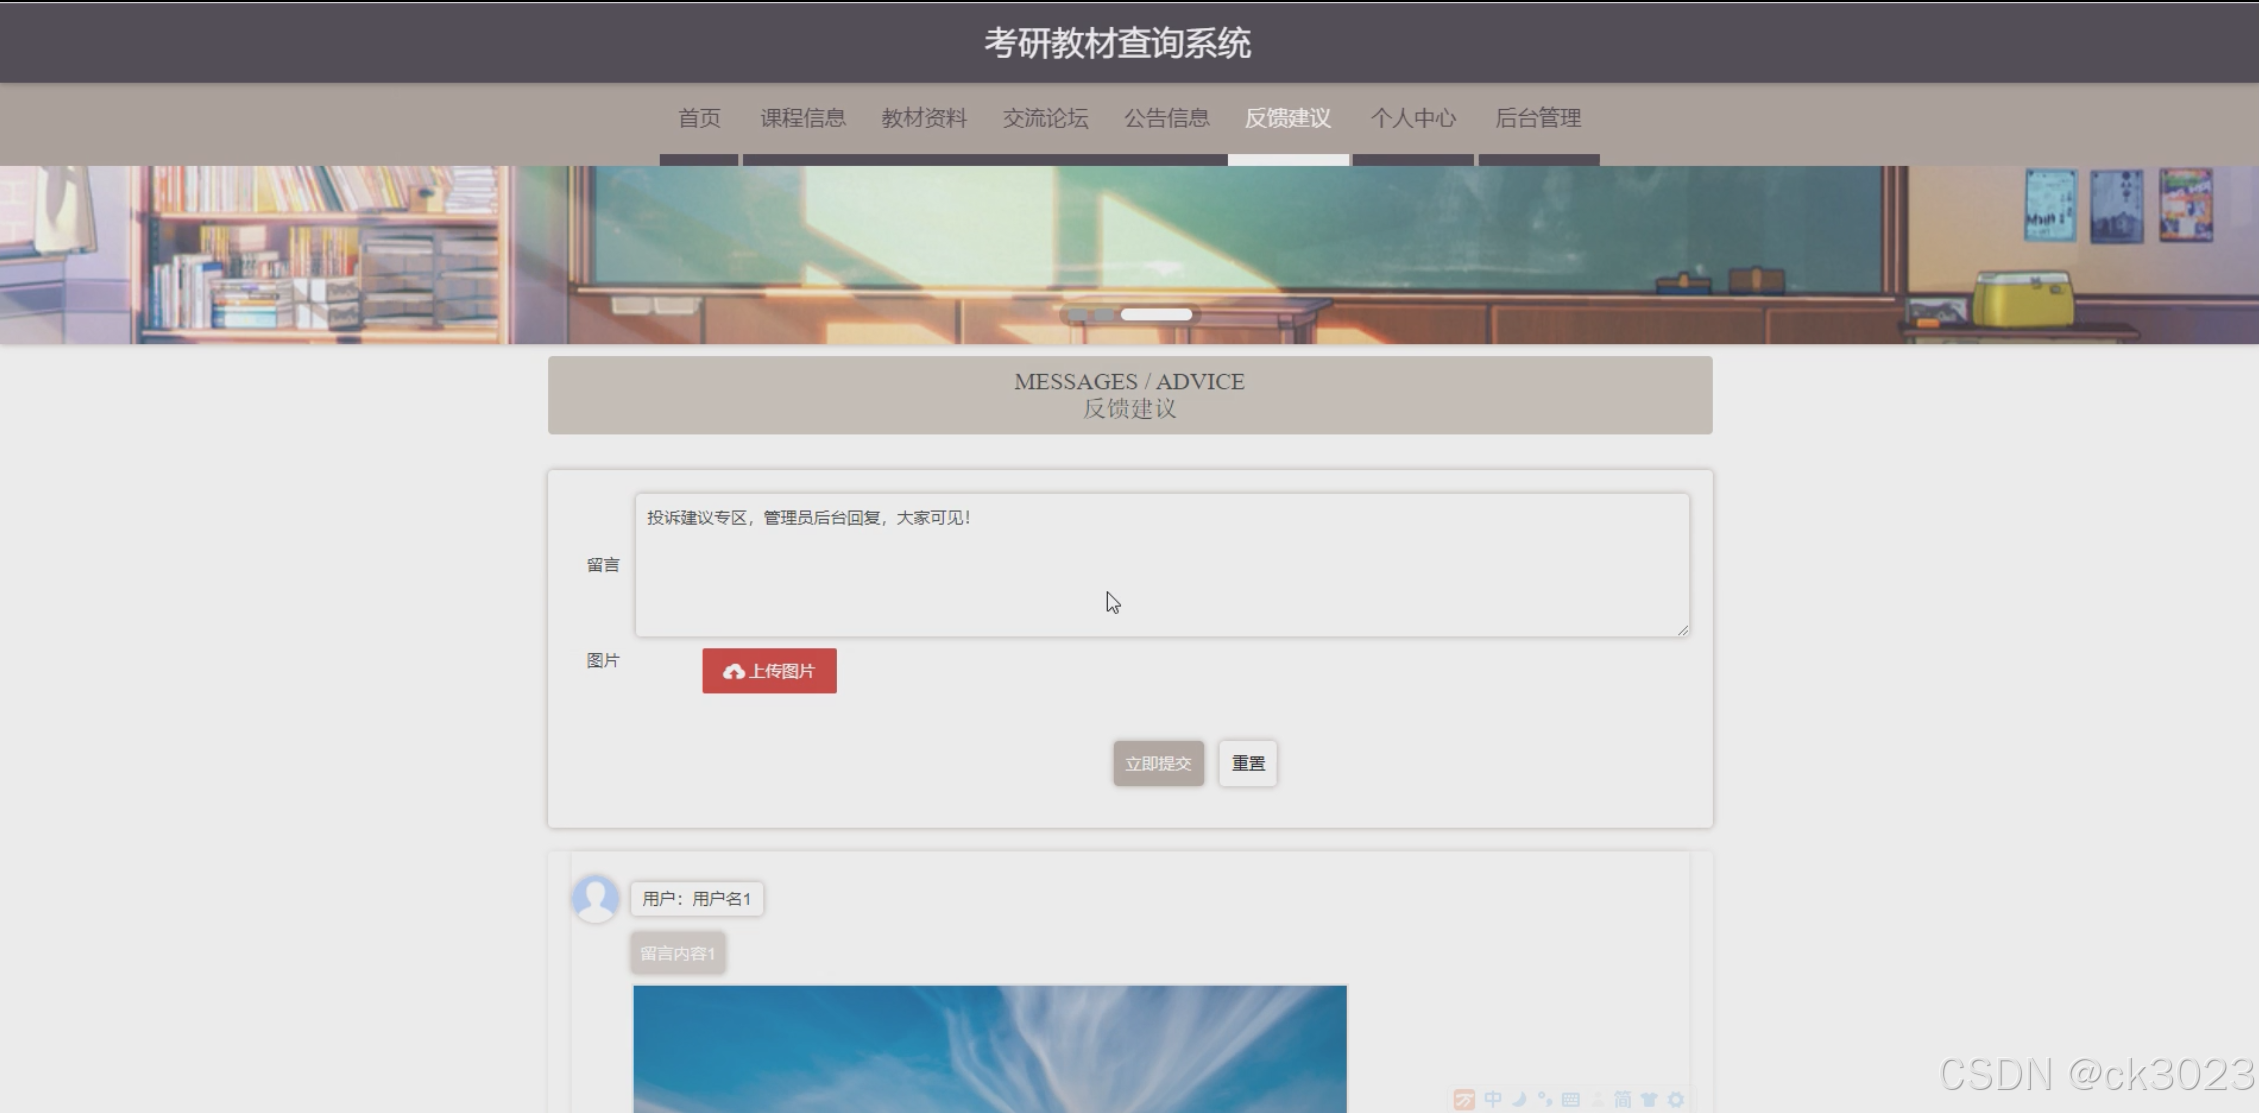This screenshot has height=1113, width=2259.
Task: Open the gear settings icon in IME bar
Action: (1676, 1099)
